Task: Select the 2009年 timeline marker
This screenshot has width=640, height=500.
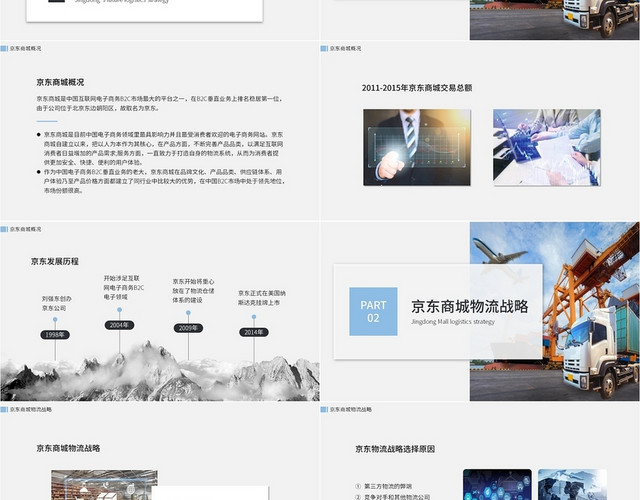Action: [188, 328]
